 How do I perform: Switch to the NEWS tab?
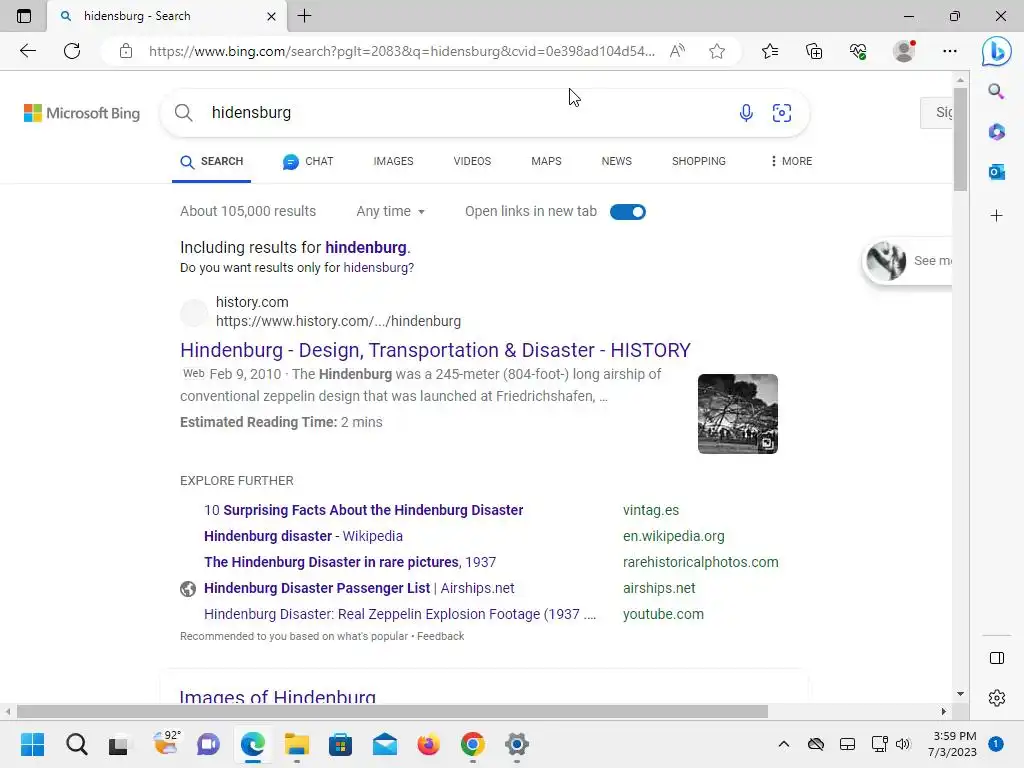[616, 161]
